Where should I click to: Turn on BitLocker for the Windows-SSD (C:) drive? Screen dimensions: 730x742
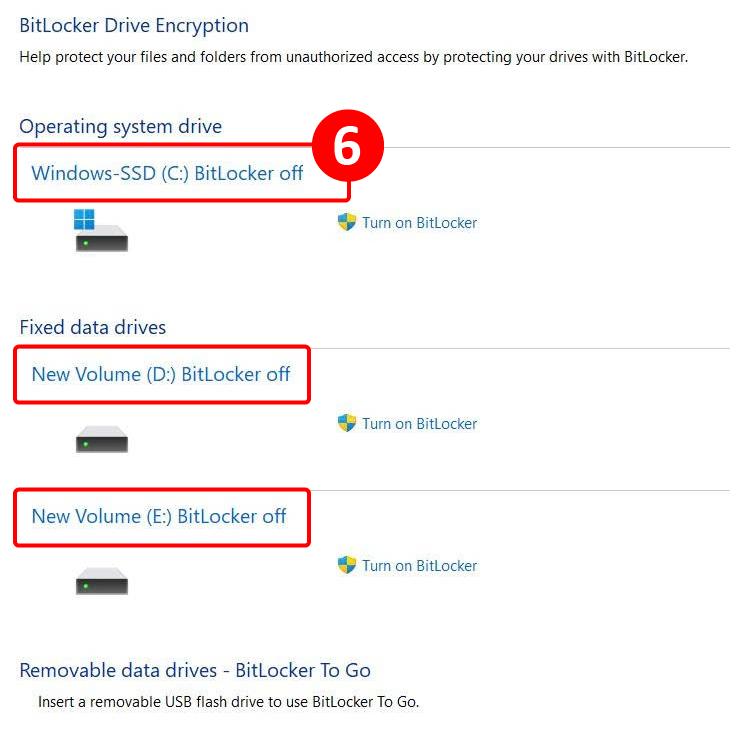tap(419, 223)
